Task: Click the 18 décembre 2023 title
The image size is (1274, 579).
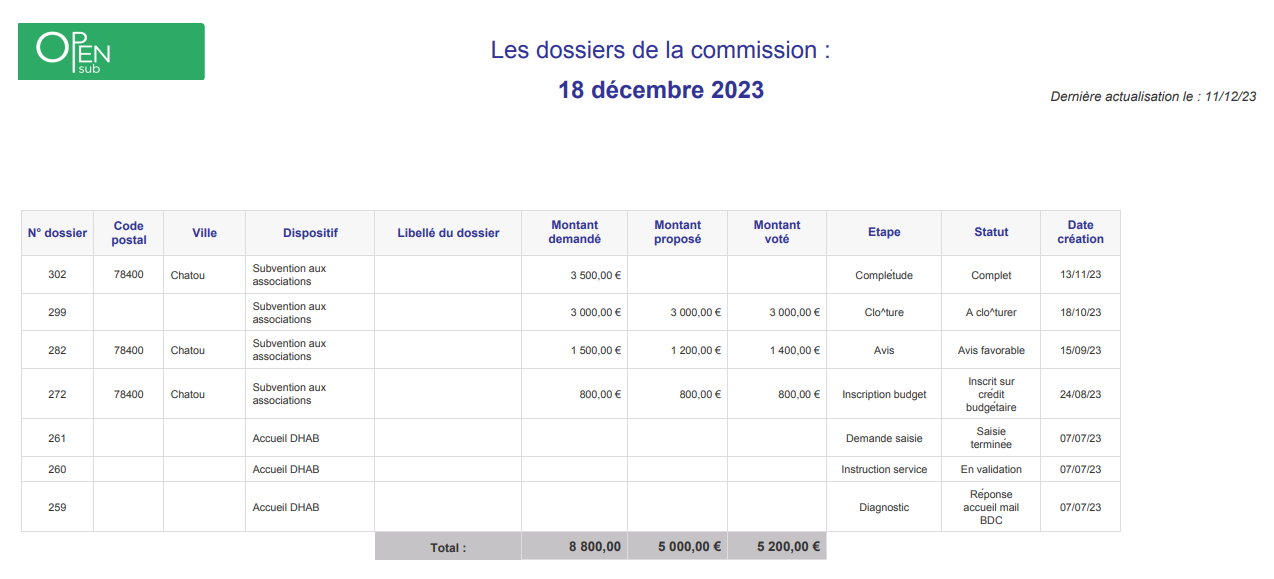Action: coord(660,90)
